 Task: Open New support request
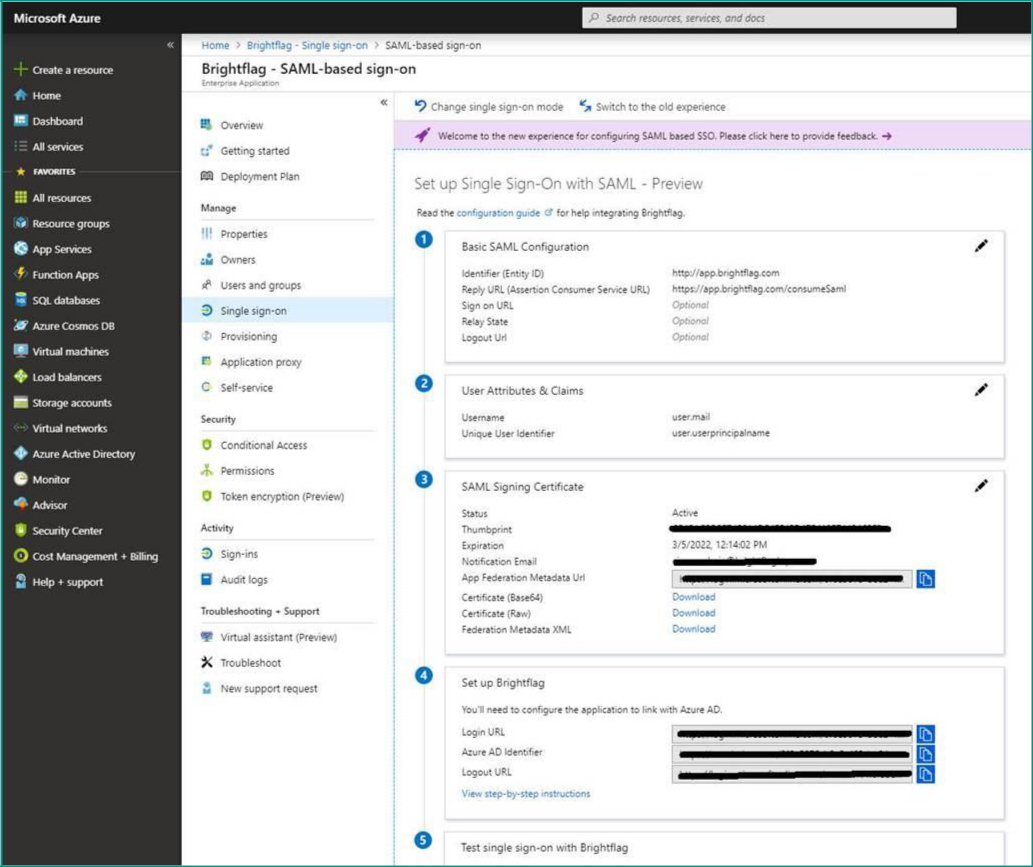269,688
